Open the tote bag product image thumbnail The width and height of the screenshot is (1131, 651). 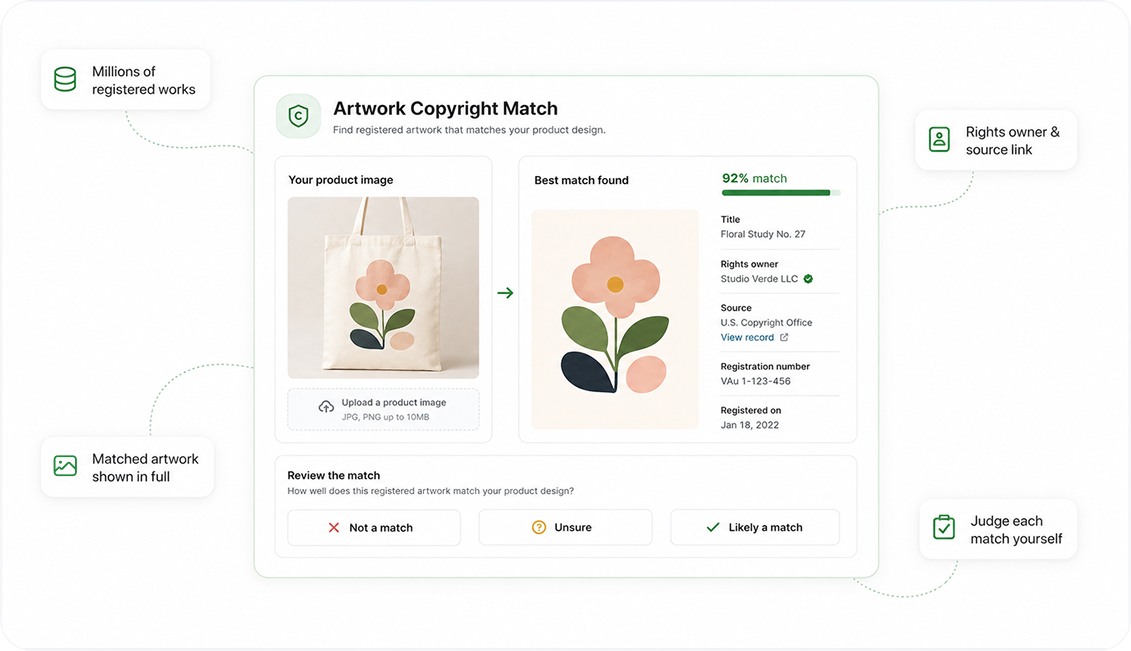[383, 288]
